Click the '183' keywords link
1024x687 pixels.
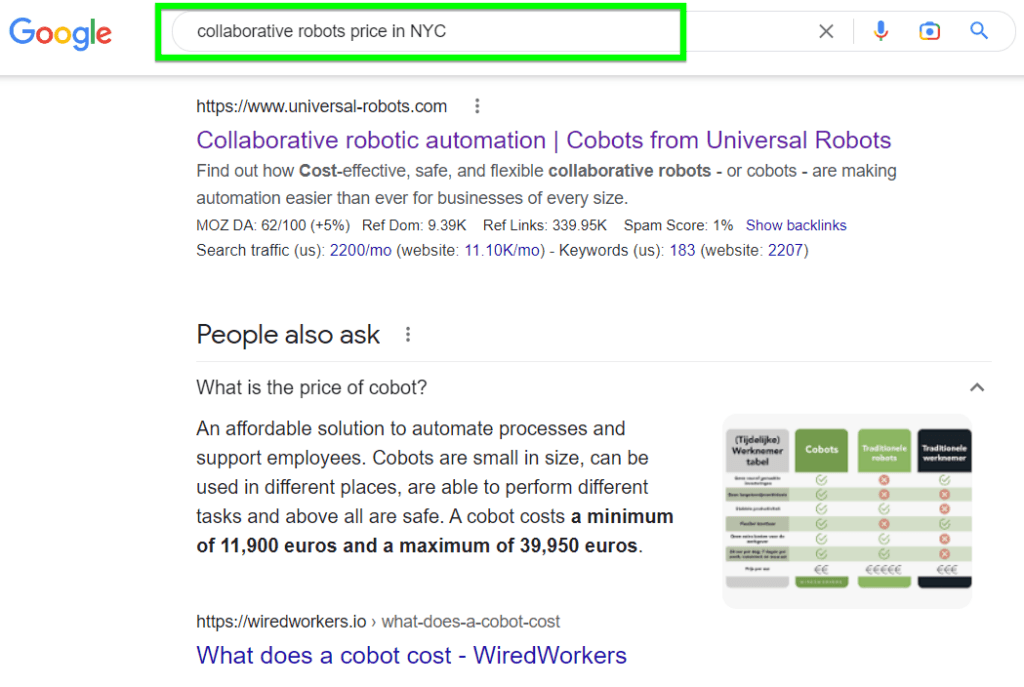[x=683, y=250]
